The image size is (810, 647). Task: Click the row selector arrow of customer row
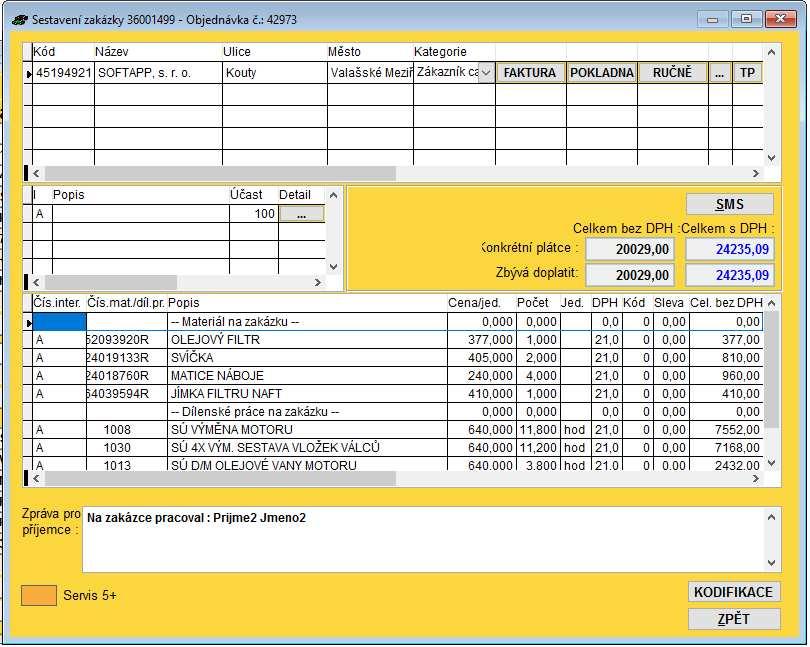[28, 74]
